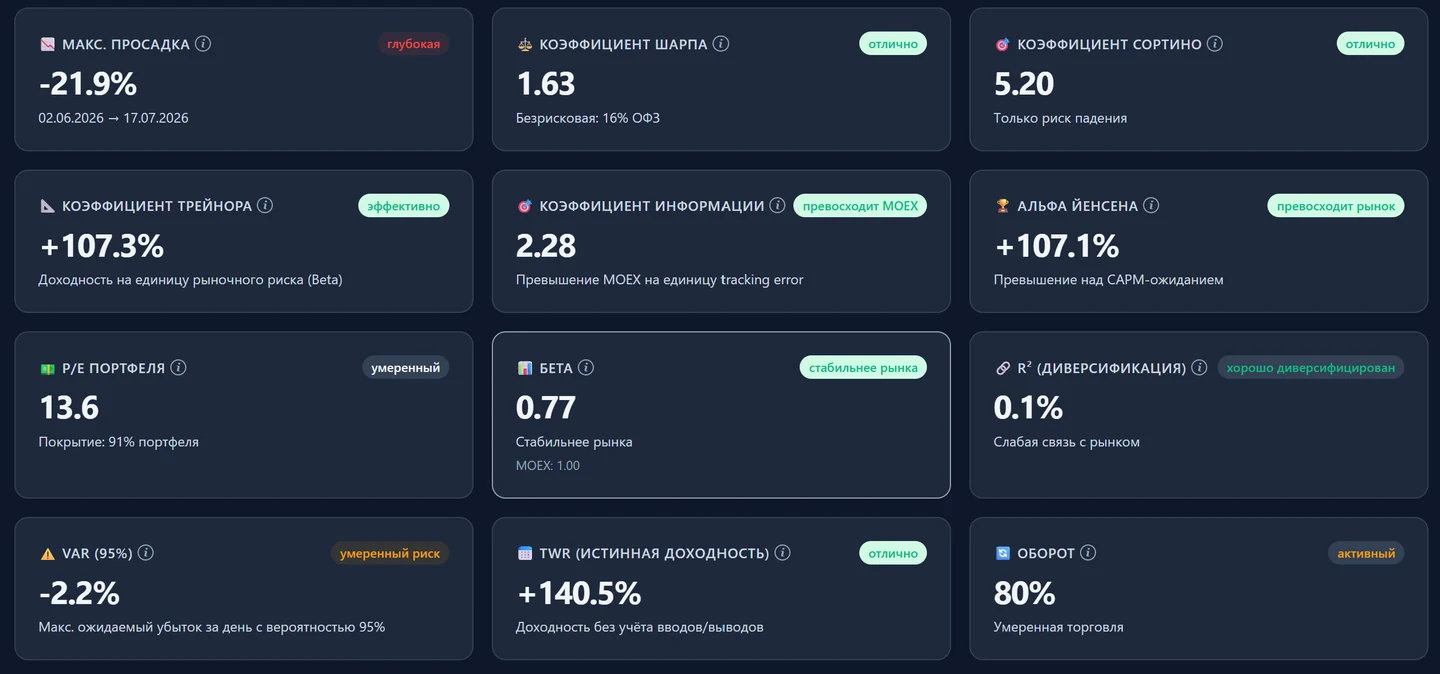Click text 'MOEX: 1.00'

pos(548,466)
